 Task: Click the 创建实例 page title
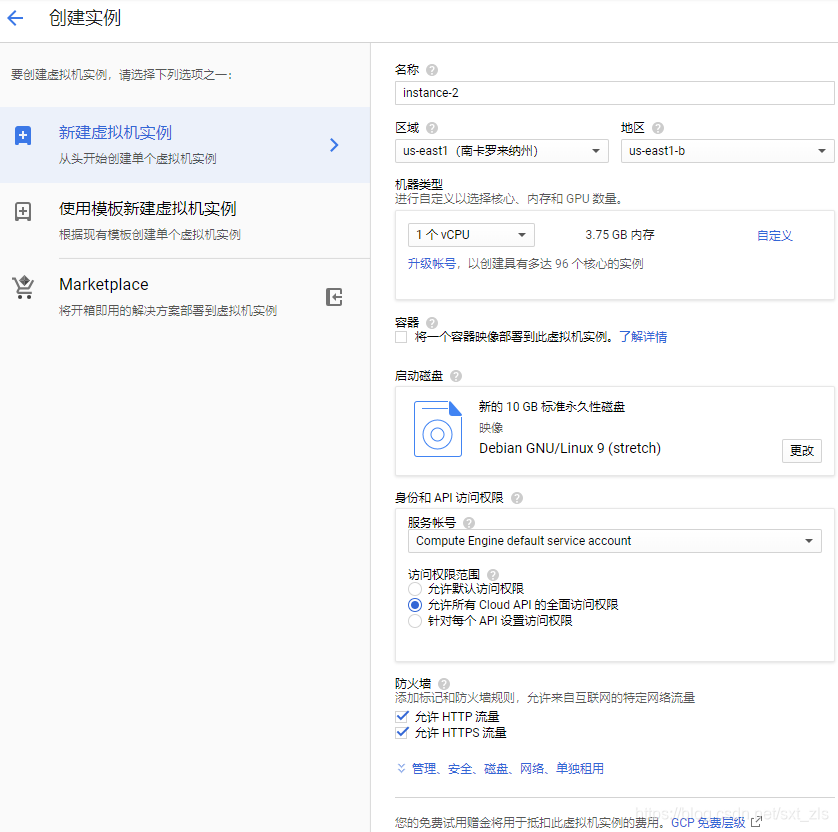(x=85, y=18)
